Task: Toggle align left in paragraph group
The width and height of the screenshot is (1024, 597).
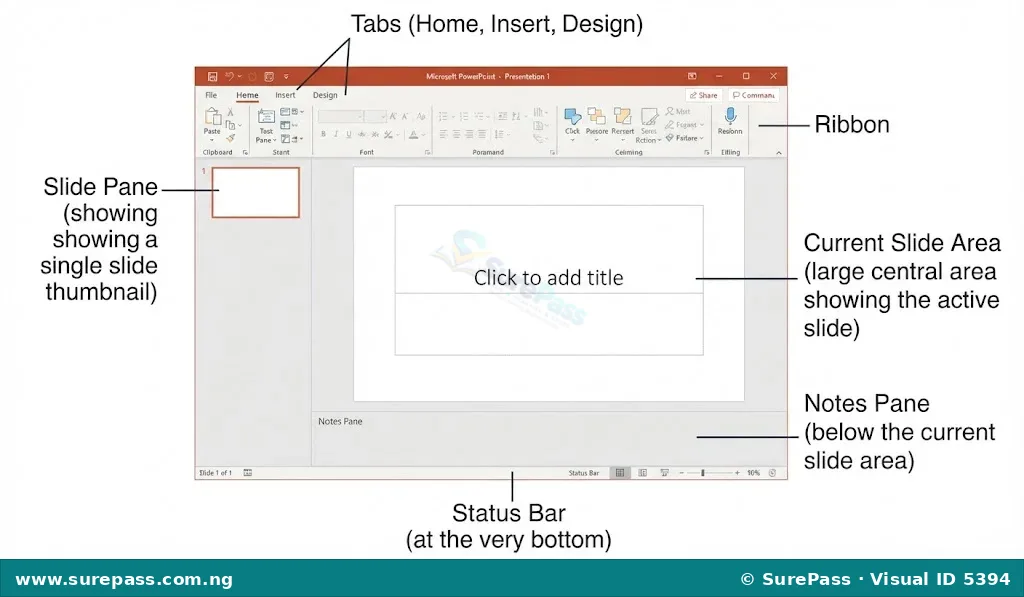Action: [x=443, y=134]
